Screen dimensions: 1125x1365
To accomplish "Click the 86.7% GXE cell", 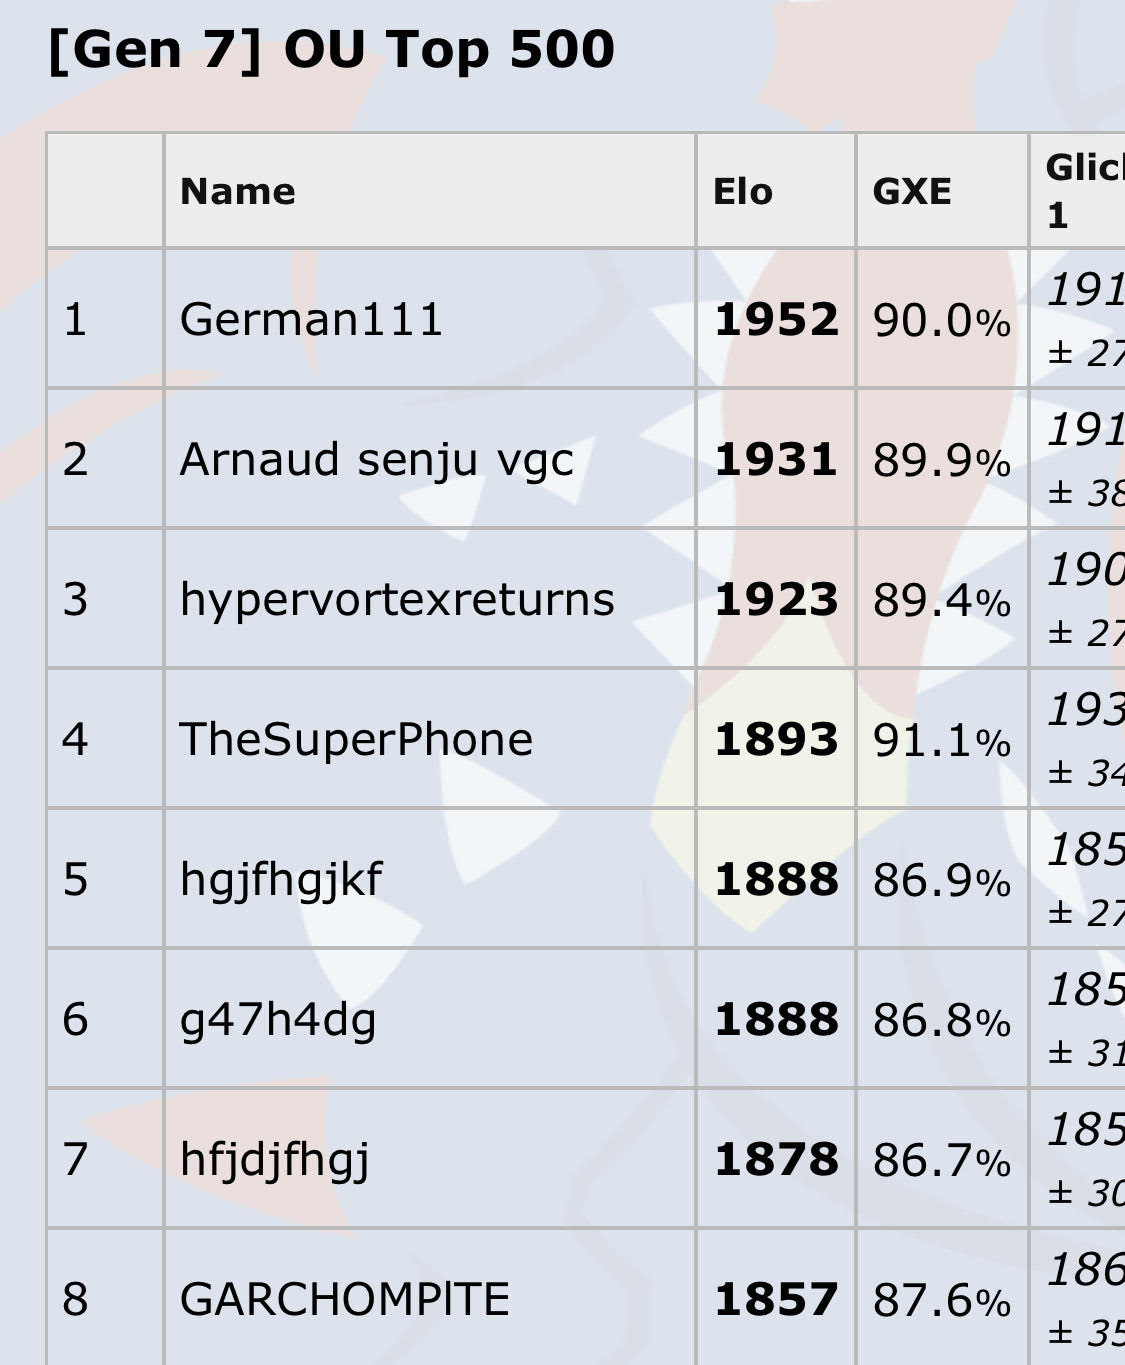I will (x=942, y=1162).
